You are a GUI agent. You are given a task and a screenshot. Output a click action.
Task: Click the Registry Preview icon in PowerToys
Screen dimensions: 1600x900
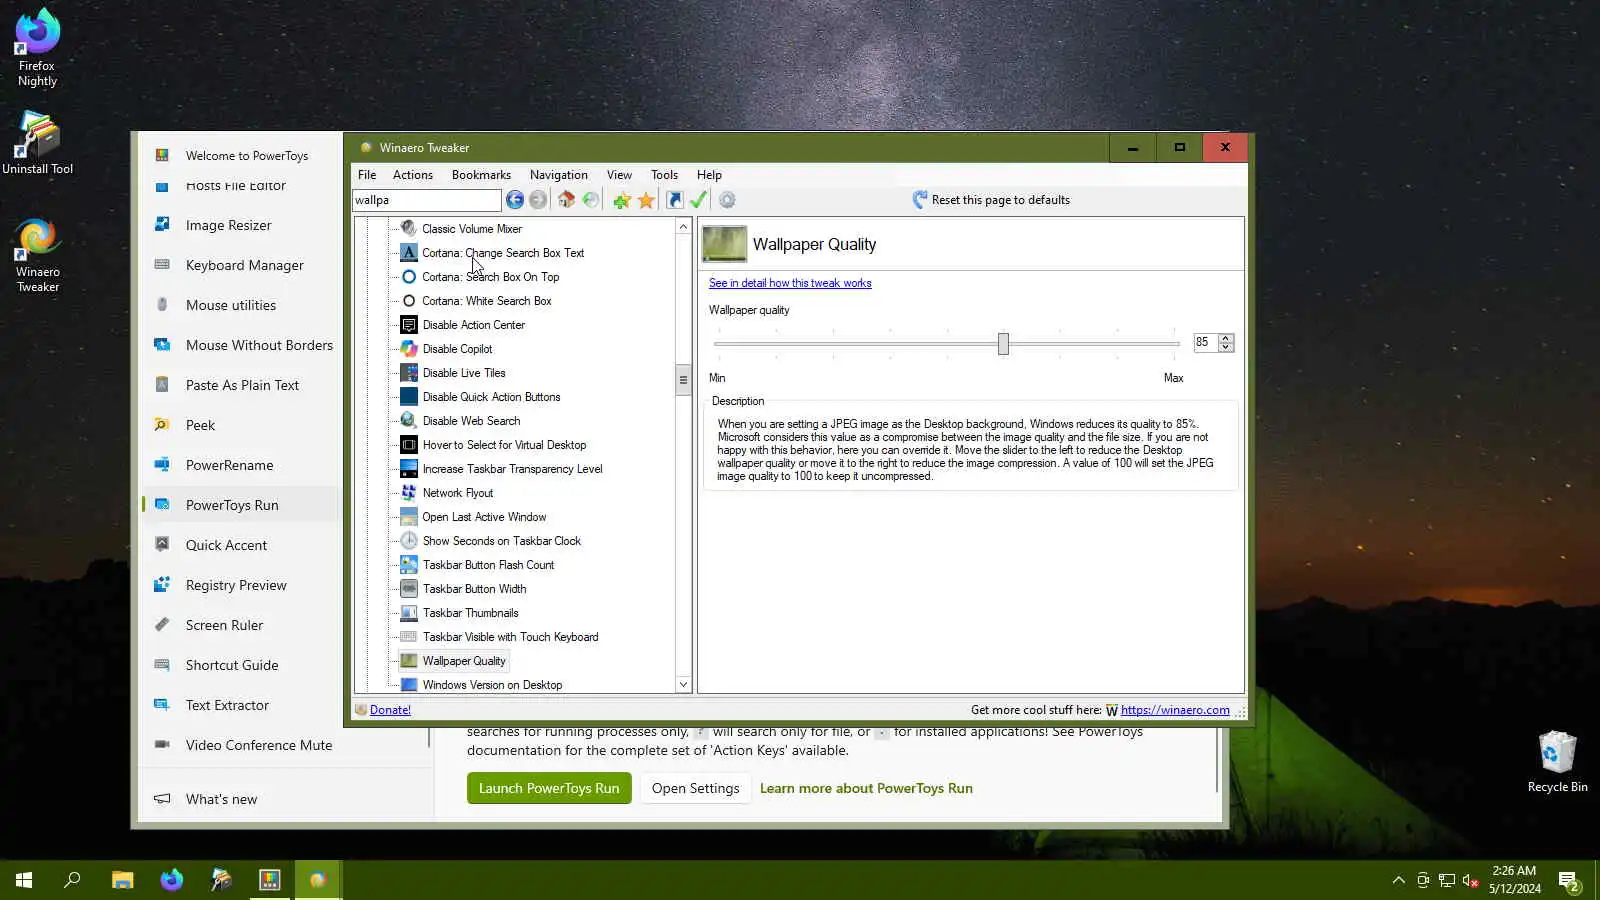(162, 585)
